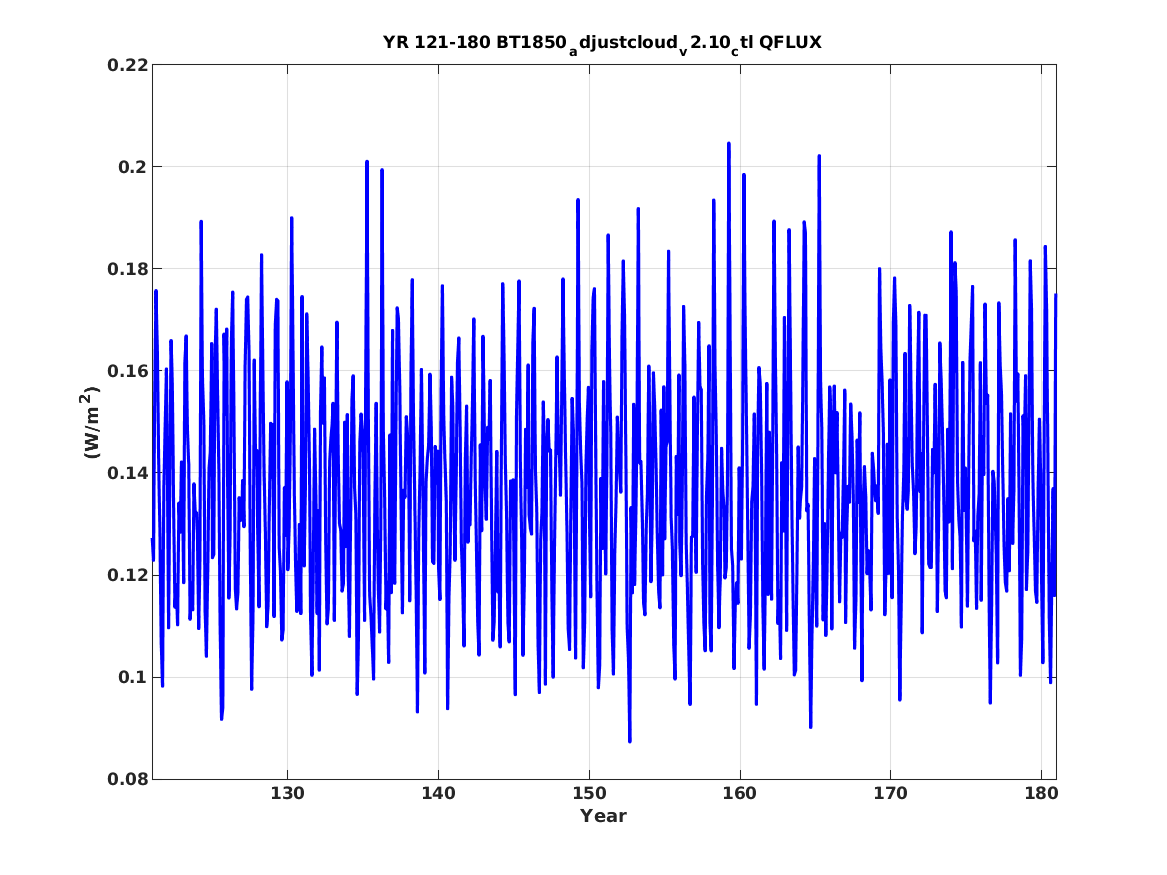This screenshot has height=875, width=1167.
Task: Click x-axis tick label 170
Action: [x=890, y=794]
